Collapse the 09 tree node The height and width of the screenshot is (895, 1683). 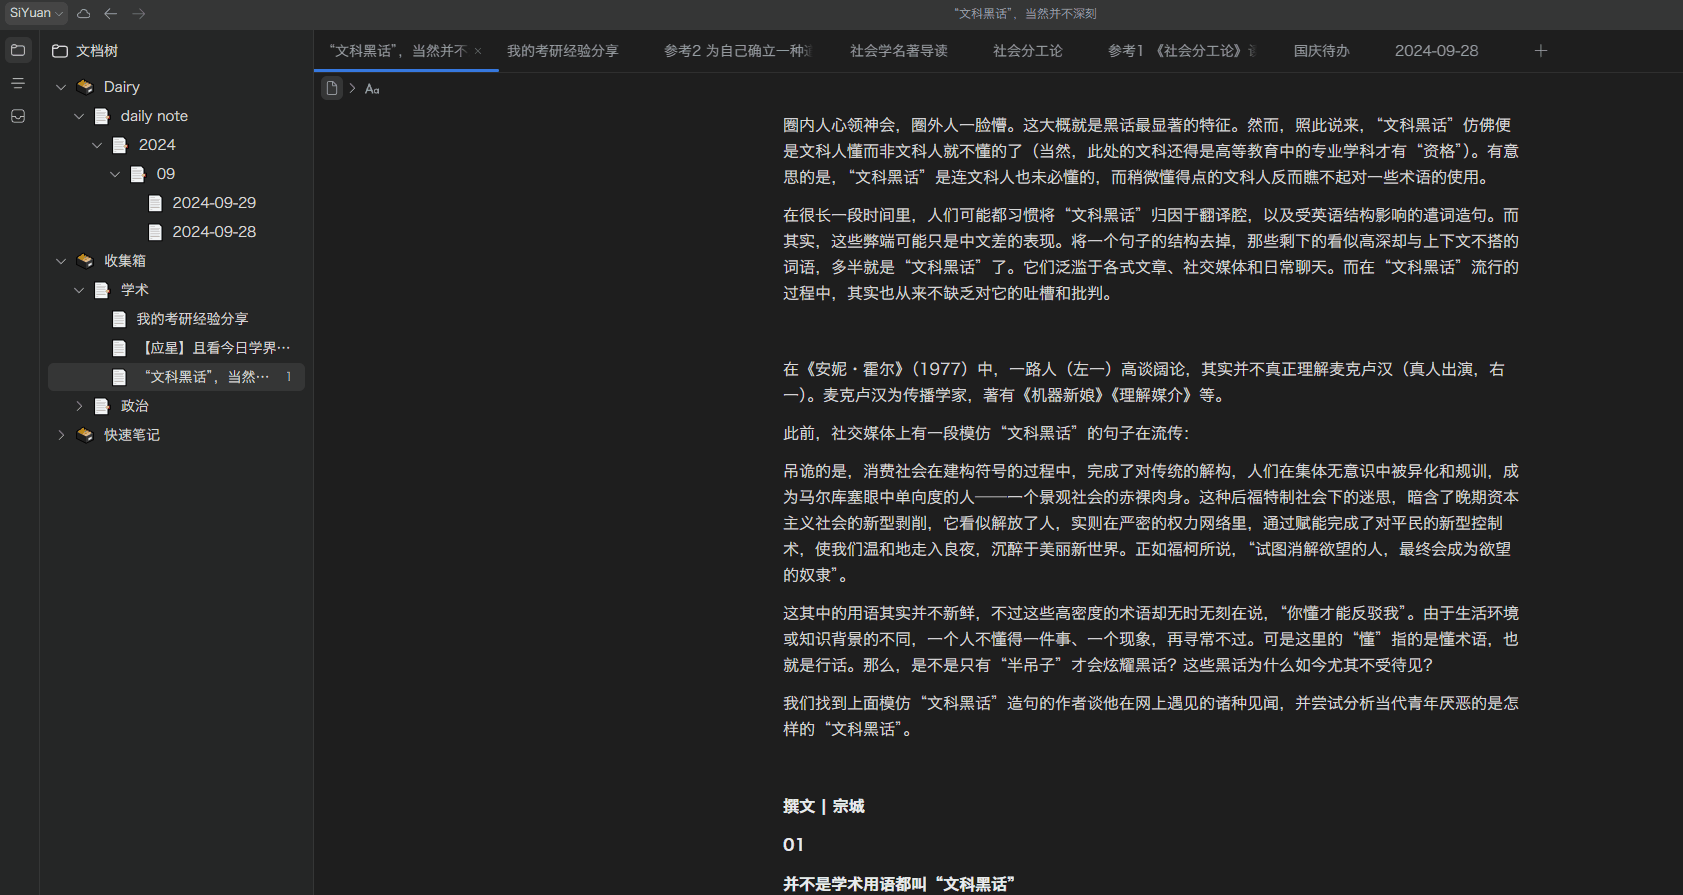(115, 174)
